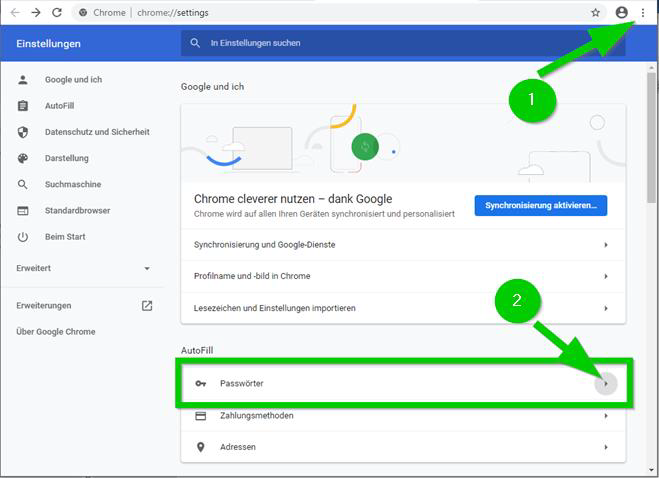Image resolution: width=659 pixels, height=478 pixels.
Task: Select AutoFill in the sidebar
Action: tap(59, 106)
